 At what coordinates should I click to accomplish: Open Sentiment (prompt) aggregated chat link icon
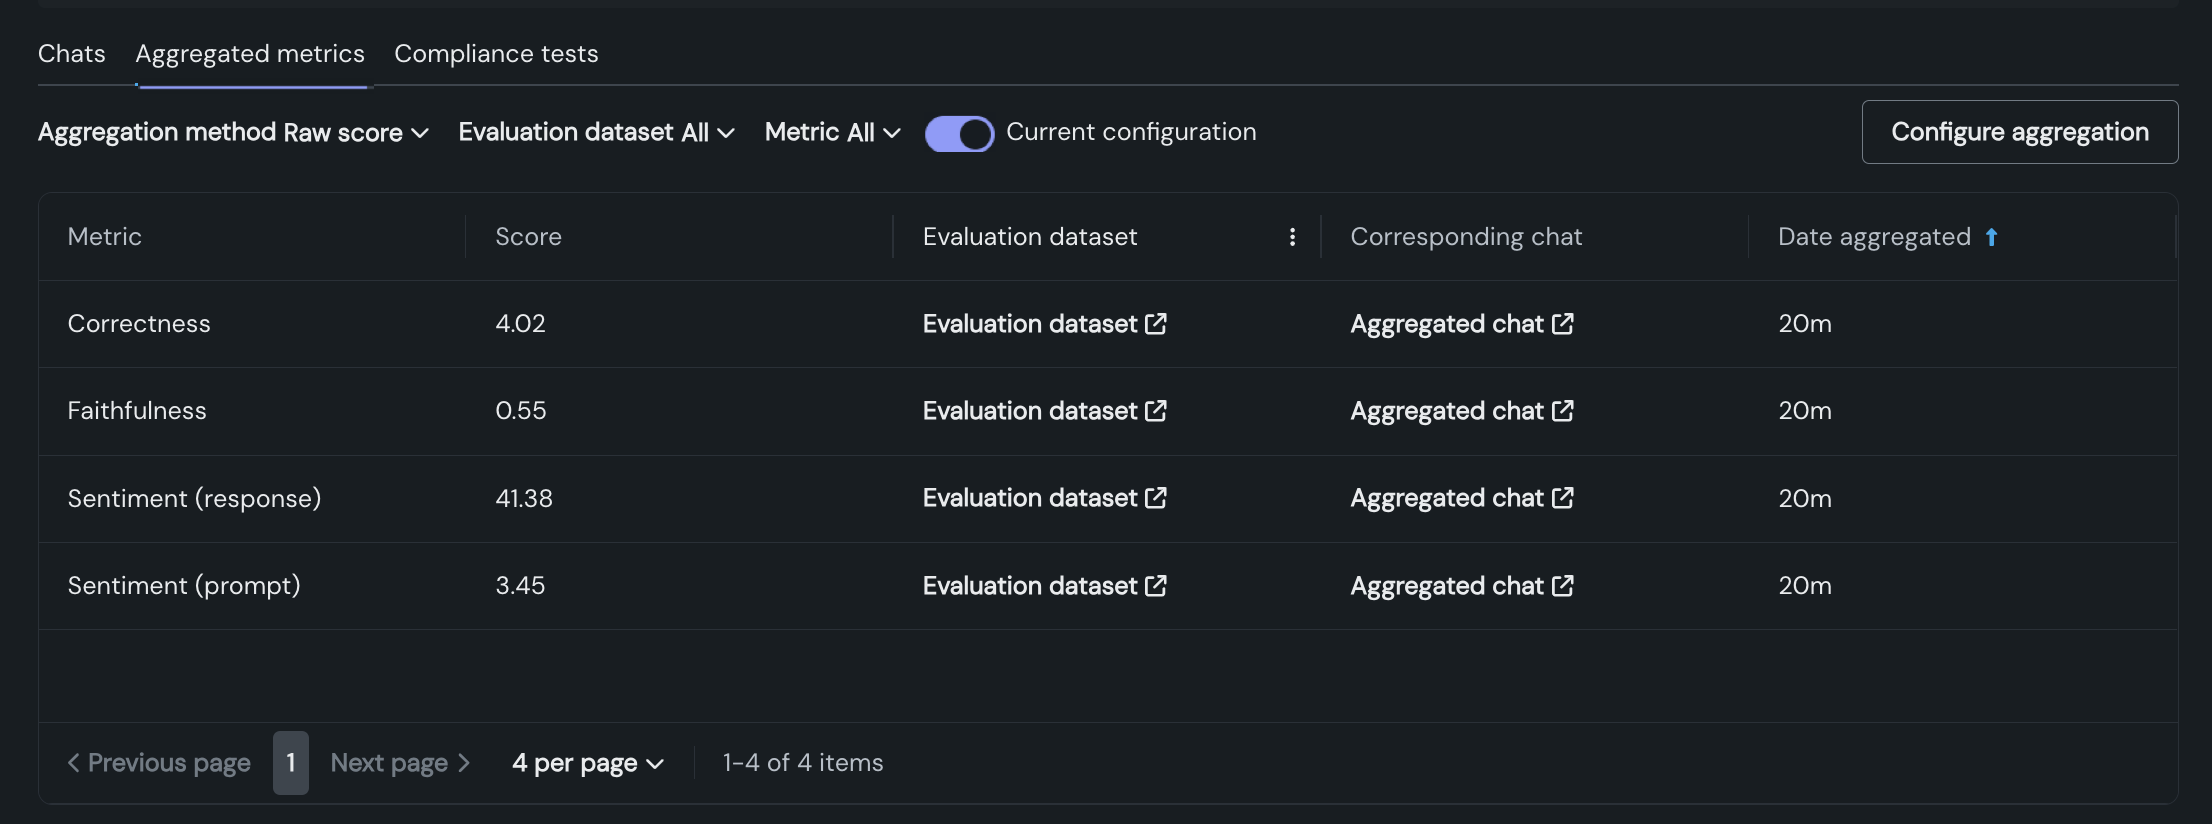tap(1562, 586)
